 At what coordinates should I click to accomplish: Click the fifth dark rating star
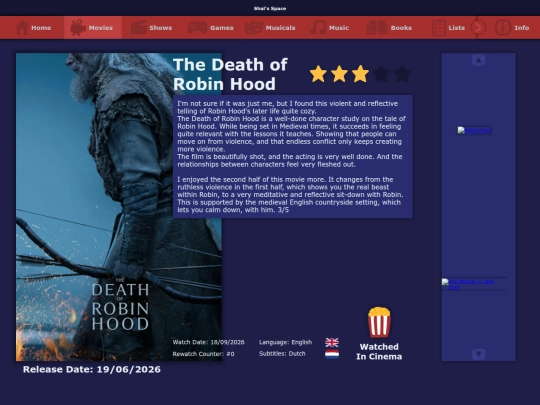point(402,74)
